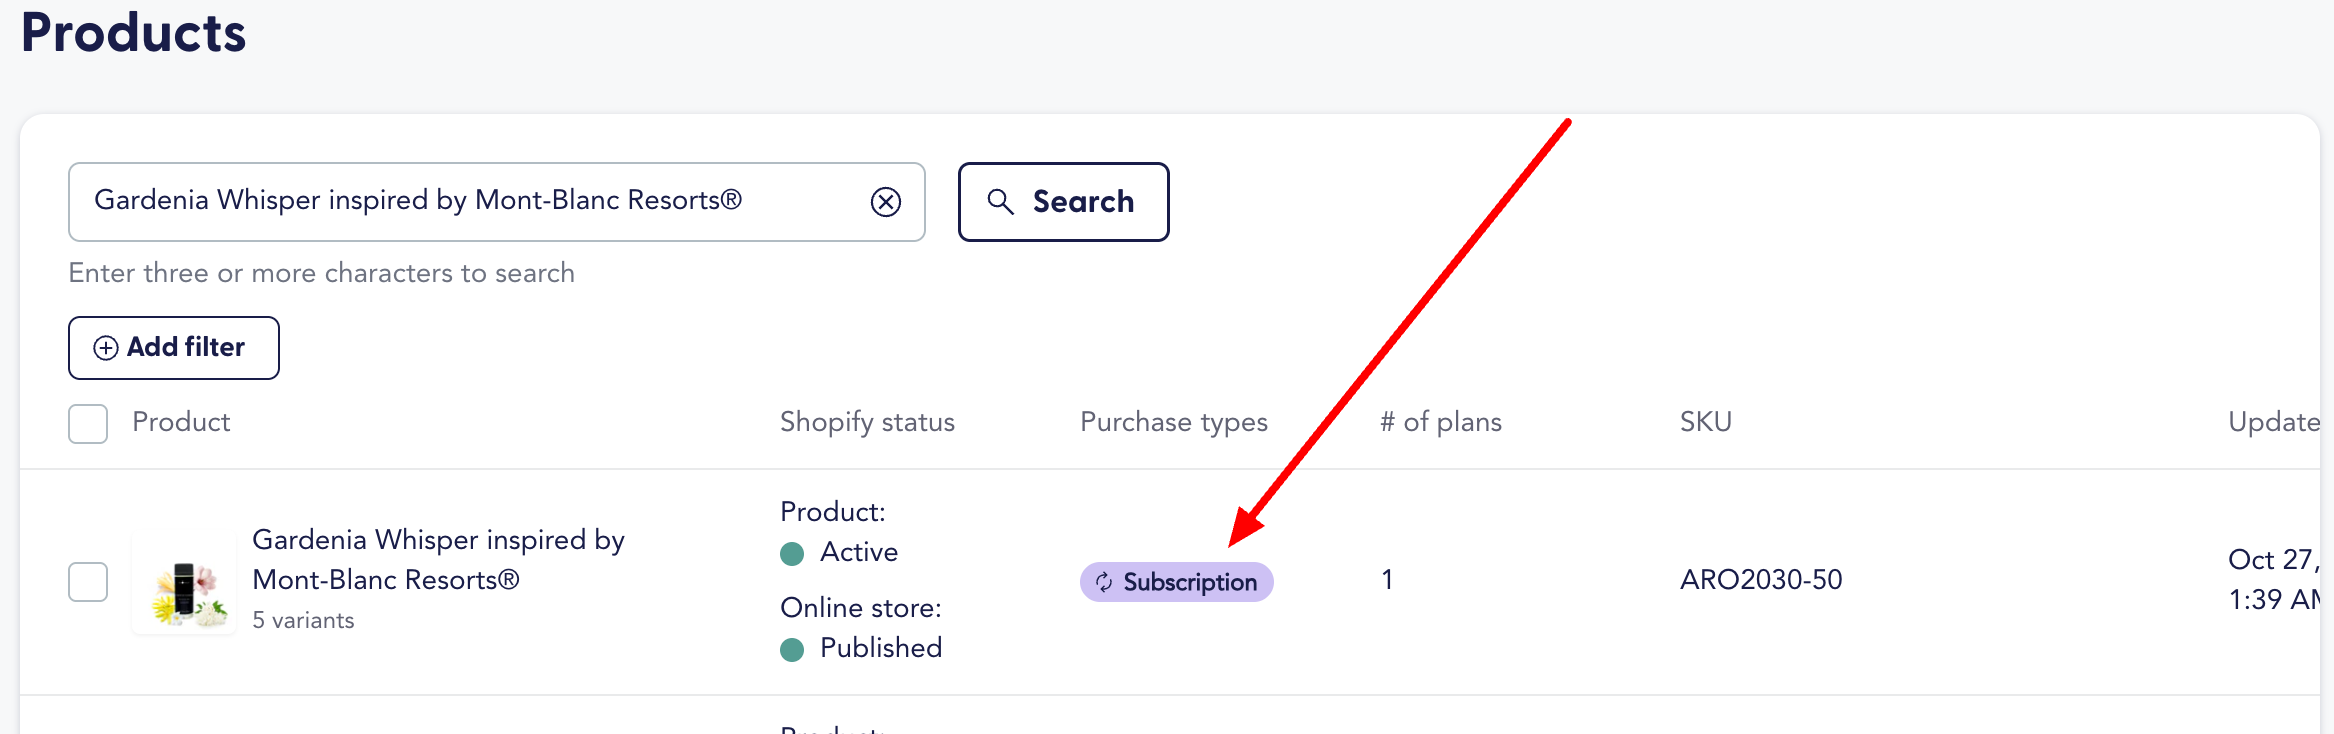Select the Gardenia Whisper product checkbox
This screenshot has width=2334, height=734.
[x=88, y=581]
